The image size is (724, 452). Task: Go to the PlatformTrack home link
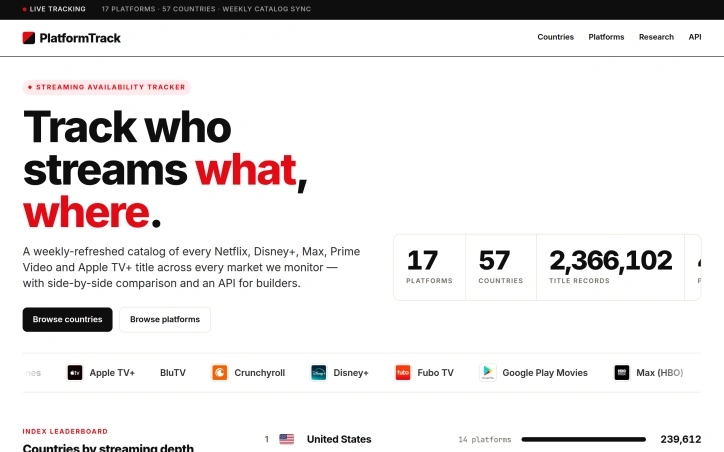[72, 38]
